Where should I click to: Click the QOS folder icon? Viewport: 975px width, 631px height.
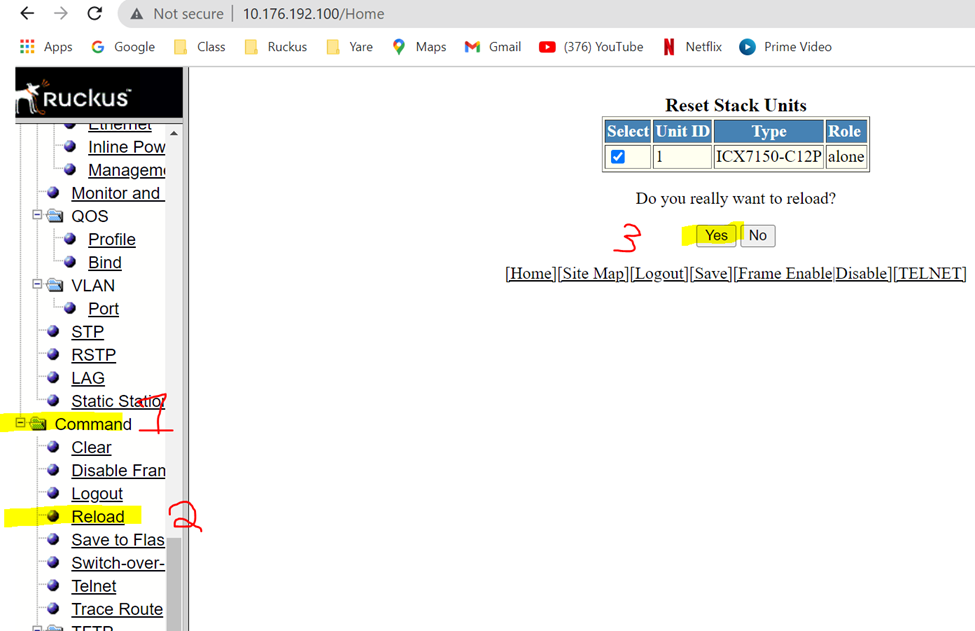(x=55, y=216)
